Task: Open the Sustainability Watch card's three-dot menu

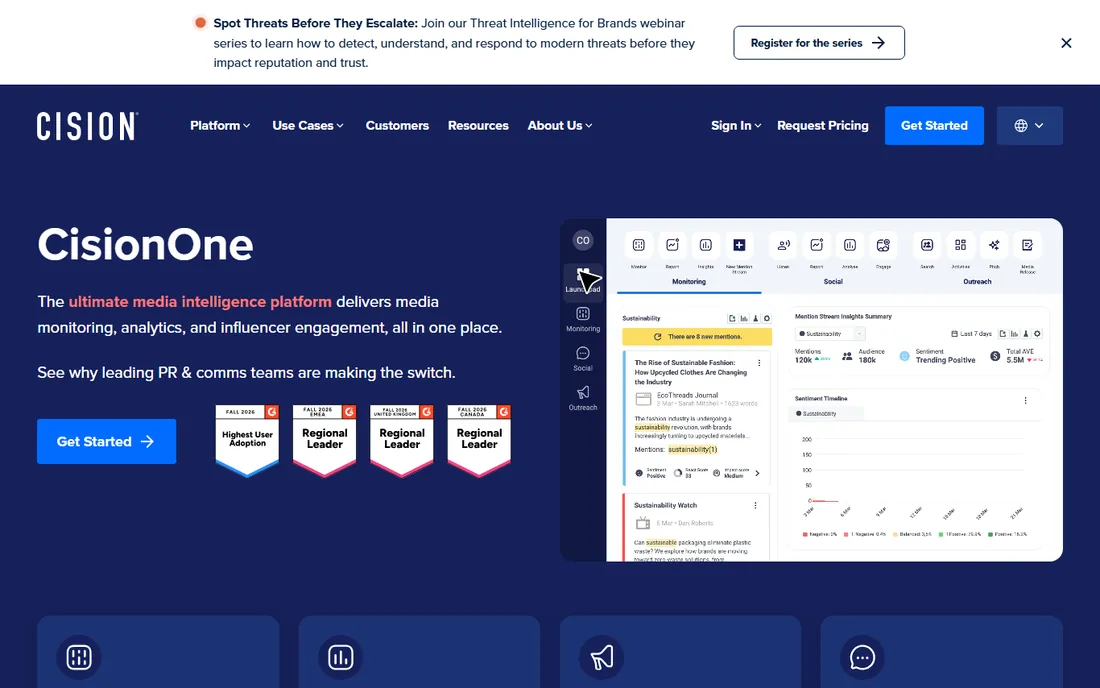Action: (756, 505)
